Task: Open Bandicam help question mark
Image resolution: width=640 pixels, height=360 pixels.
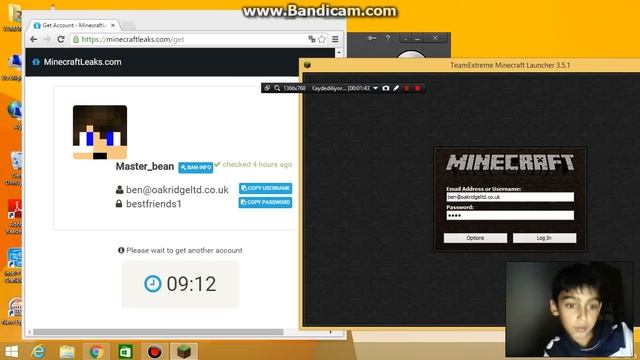Action: [388, 38]
